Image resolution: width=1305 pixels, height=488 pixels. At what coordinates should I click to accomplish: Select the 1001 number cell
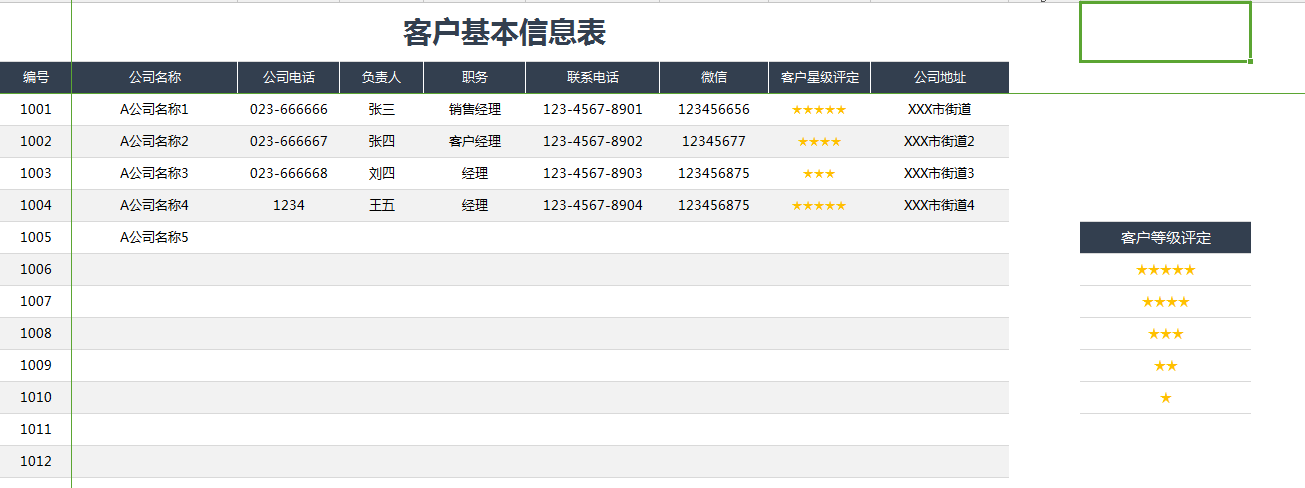tap(36, 110)
